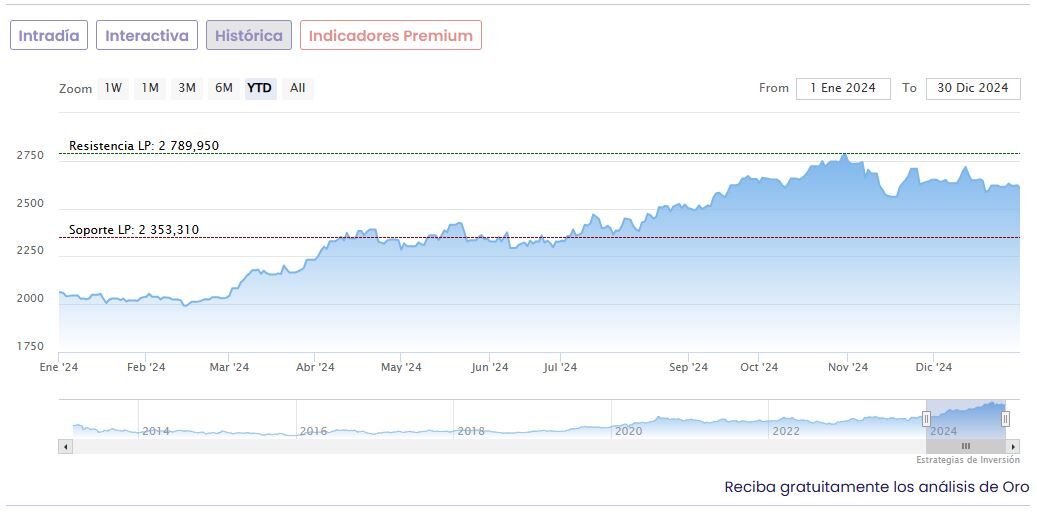Click the right navigator range handle
Image resolution: width=1037 pixels, height=514 pixels.
pyautogui.click(x=1005, y=419)
